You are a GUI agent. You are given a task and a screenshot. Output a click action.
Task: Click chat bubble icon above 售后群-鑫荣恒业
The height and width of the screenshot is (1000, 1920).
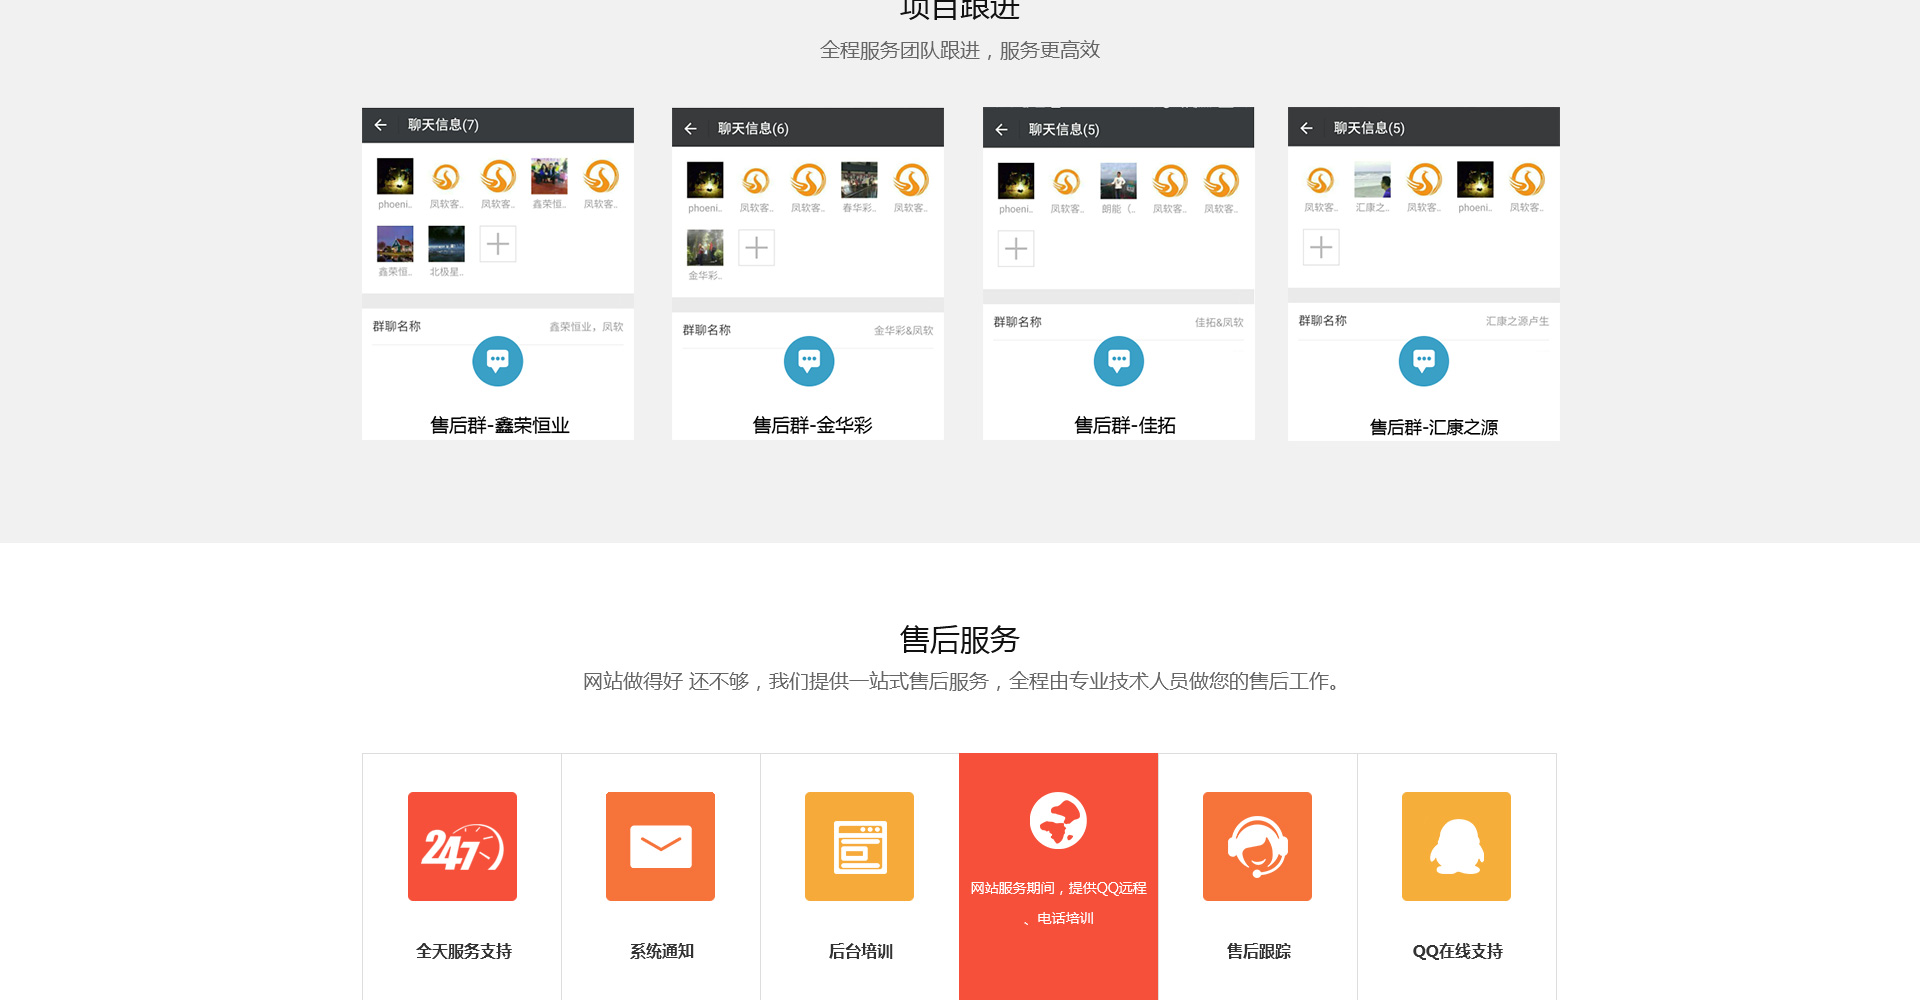click(x=497, y=361)
